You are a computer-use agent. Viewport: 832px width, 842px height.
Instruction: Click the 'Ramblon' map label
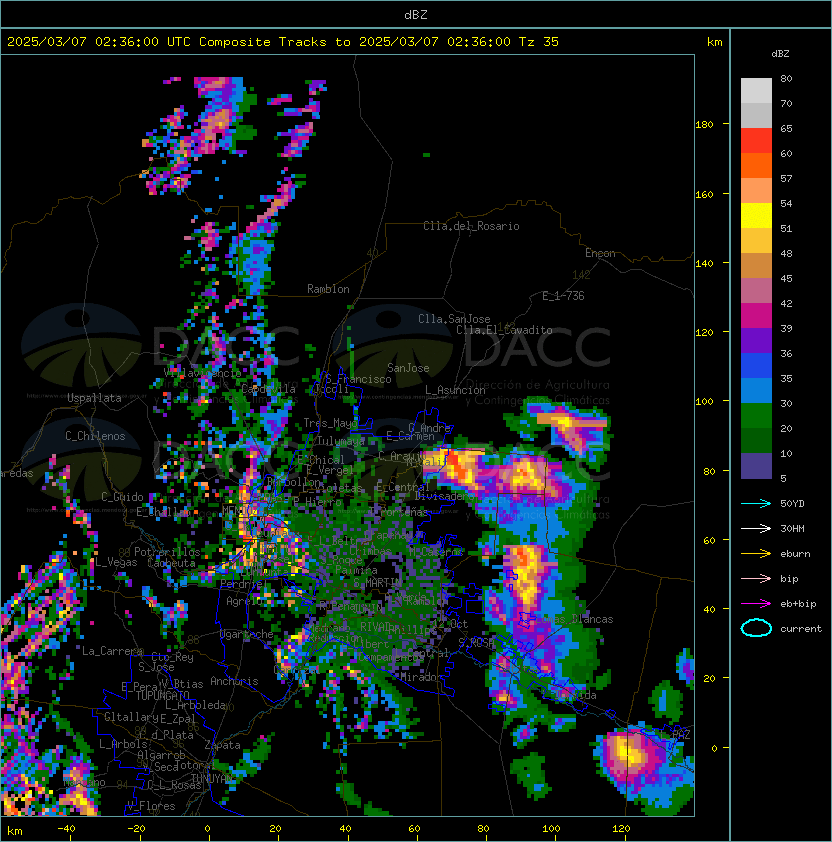point(328,289)
